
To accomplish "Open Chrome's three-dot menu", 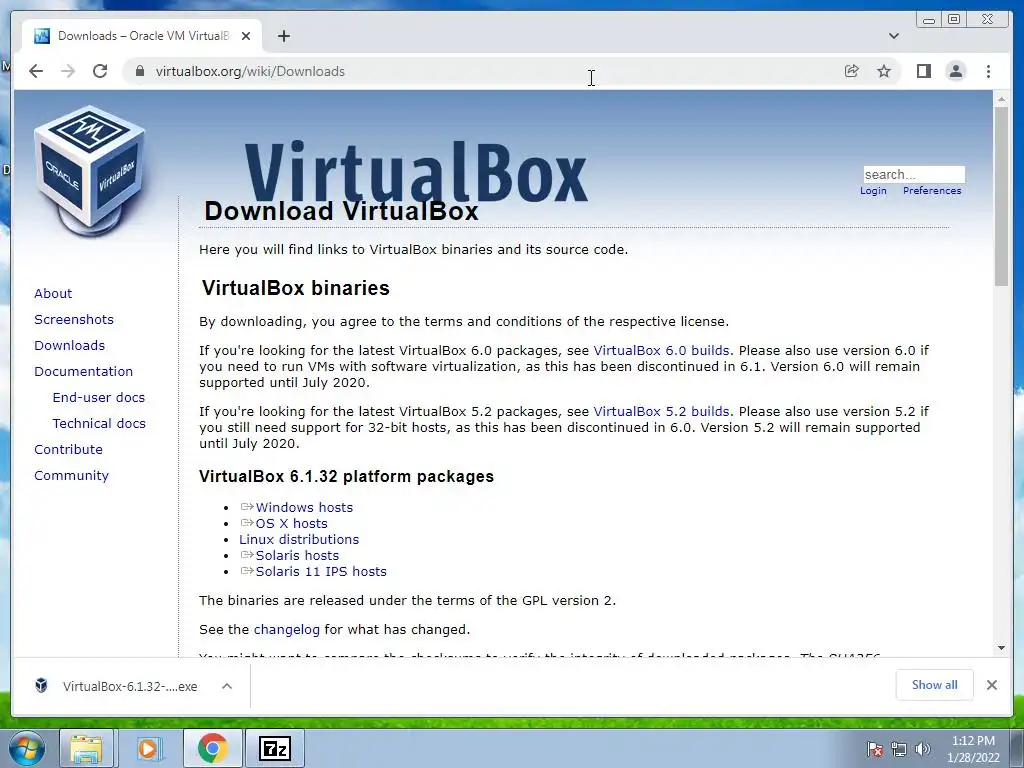I will pyautogui.click(x=988, y=71).
